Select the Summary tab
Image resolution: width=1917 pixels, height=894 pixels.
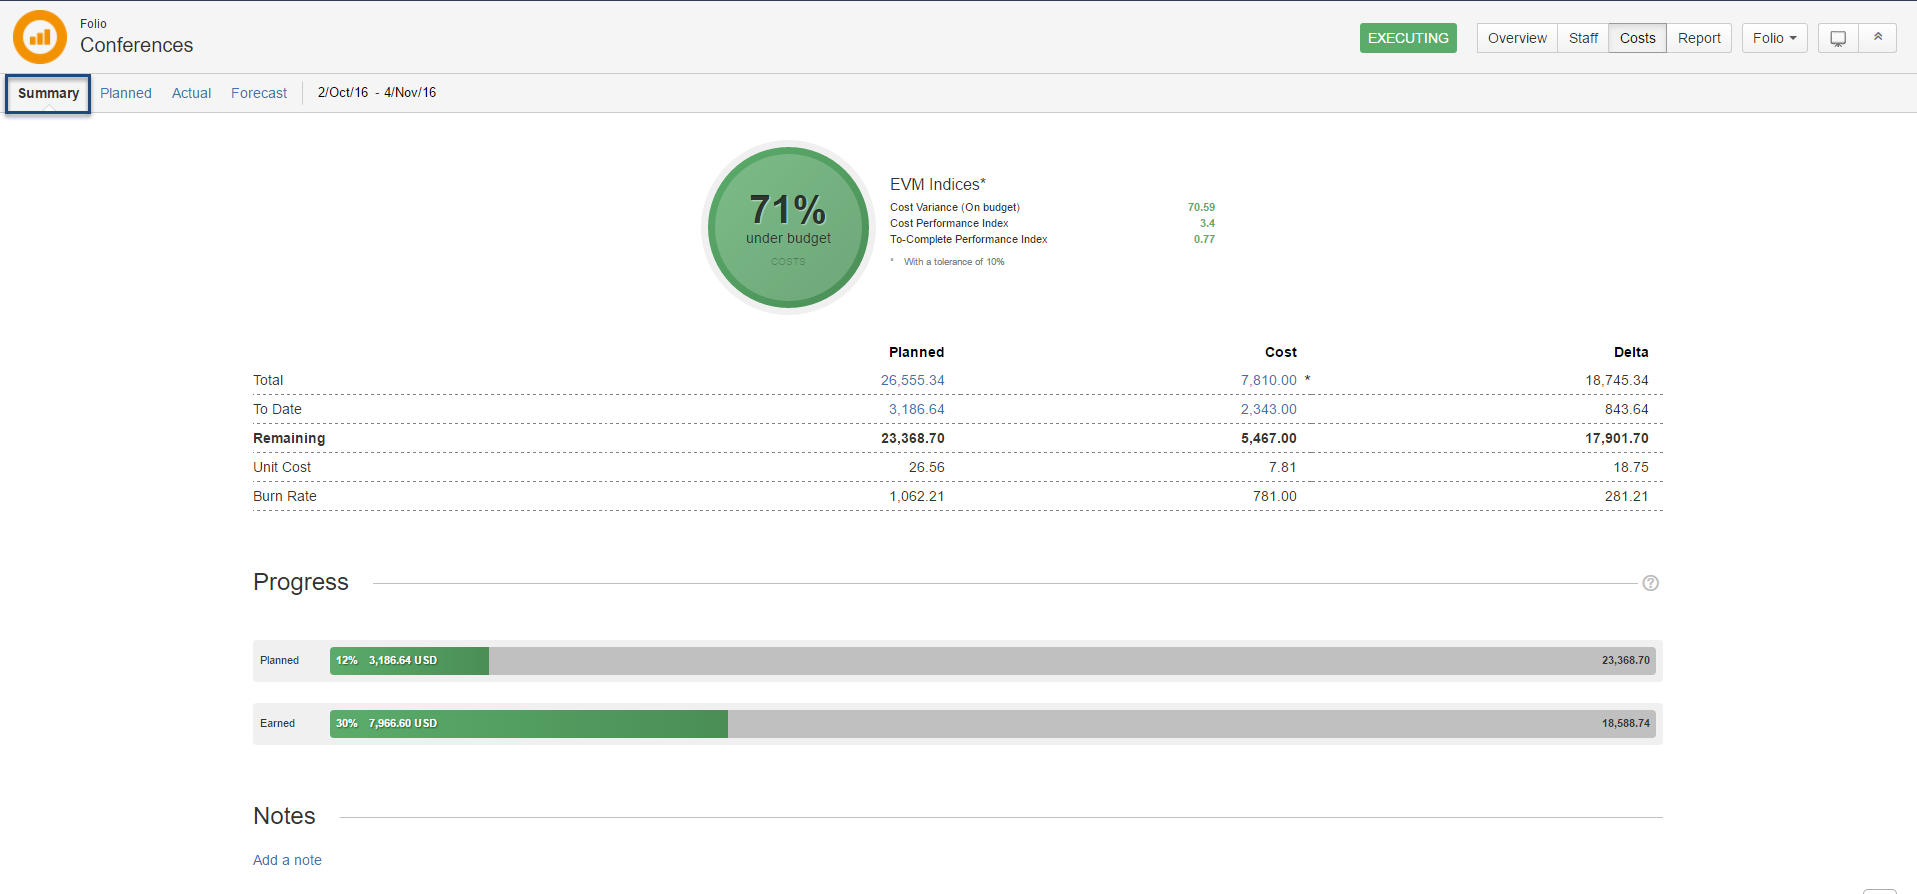[x=48, y=93]
